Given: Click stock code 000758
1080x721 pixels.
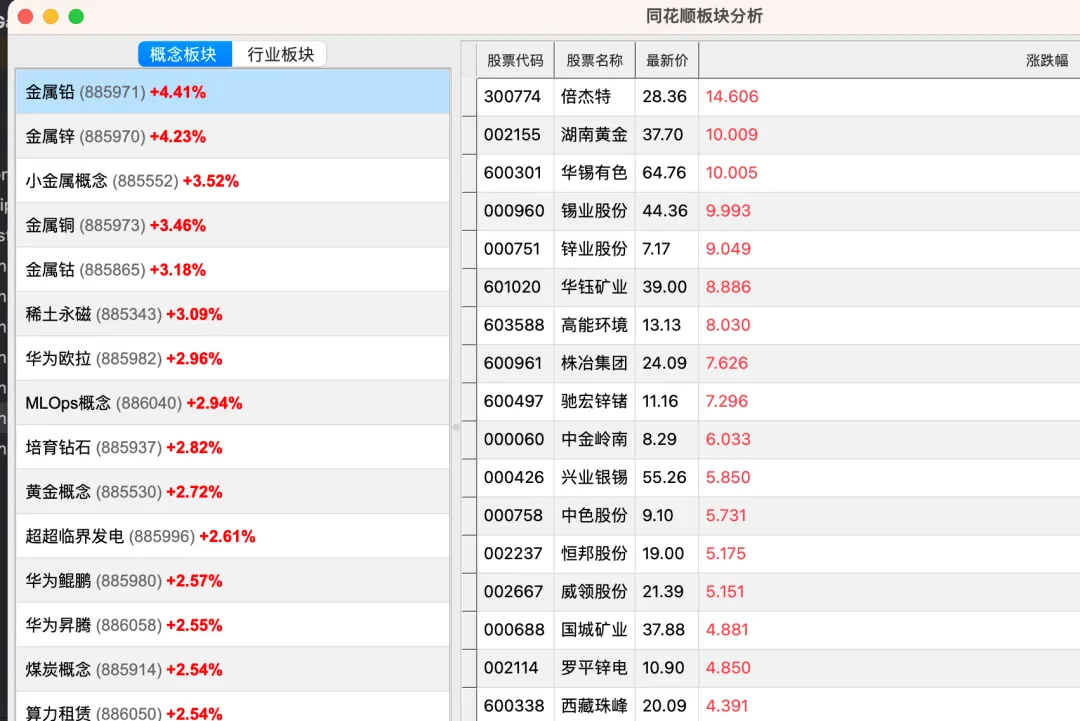Looking at the screenshot, I should coord(513,515).
